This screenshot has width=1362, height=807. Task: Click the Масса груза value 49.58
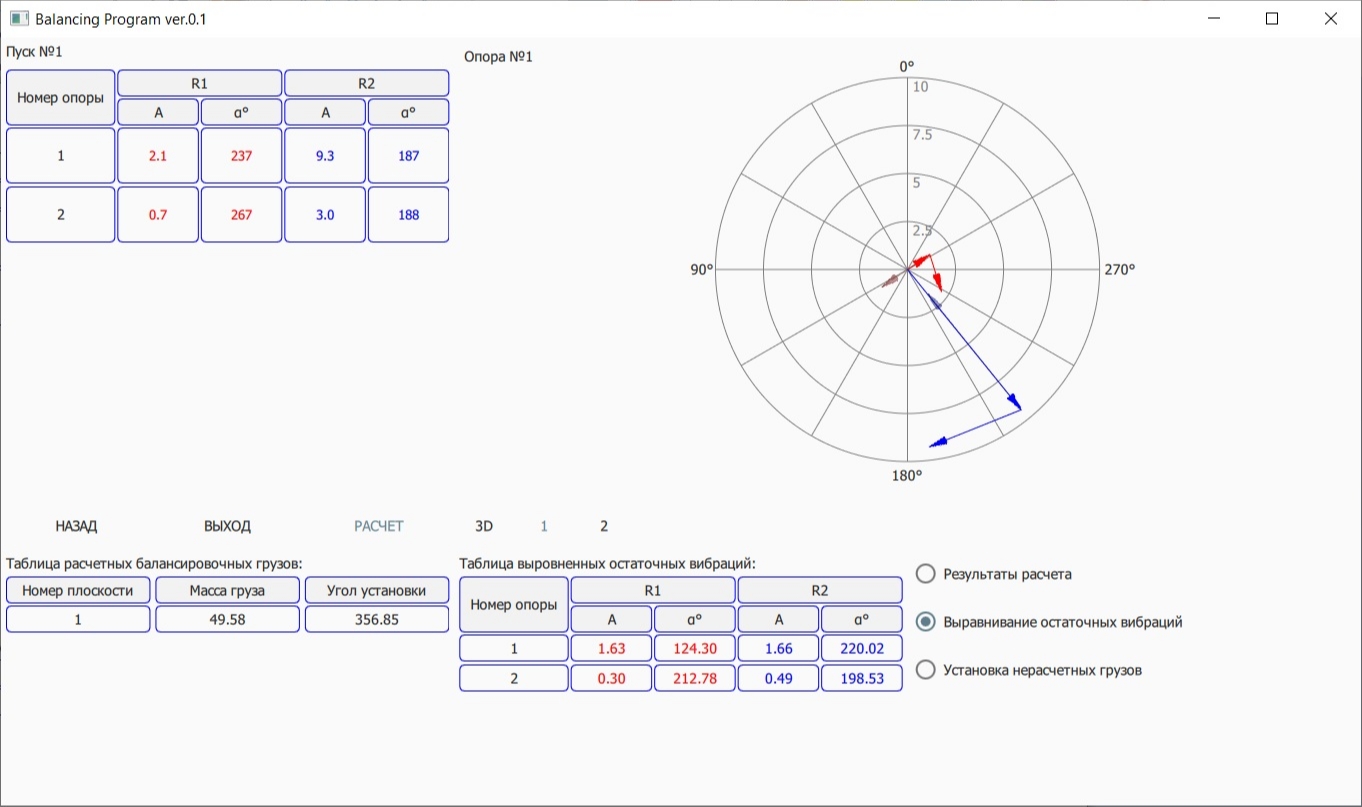point(227,618)
